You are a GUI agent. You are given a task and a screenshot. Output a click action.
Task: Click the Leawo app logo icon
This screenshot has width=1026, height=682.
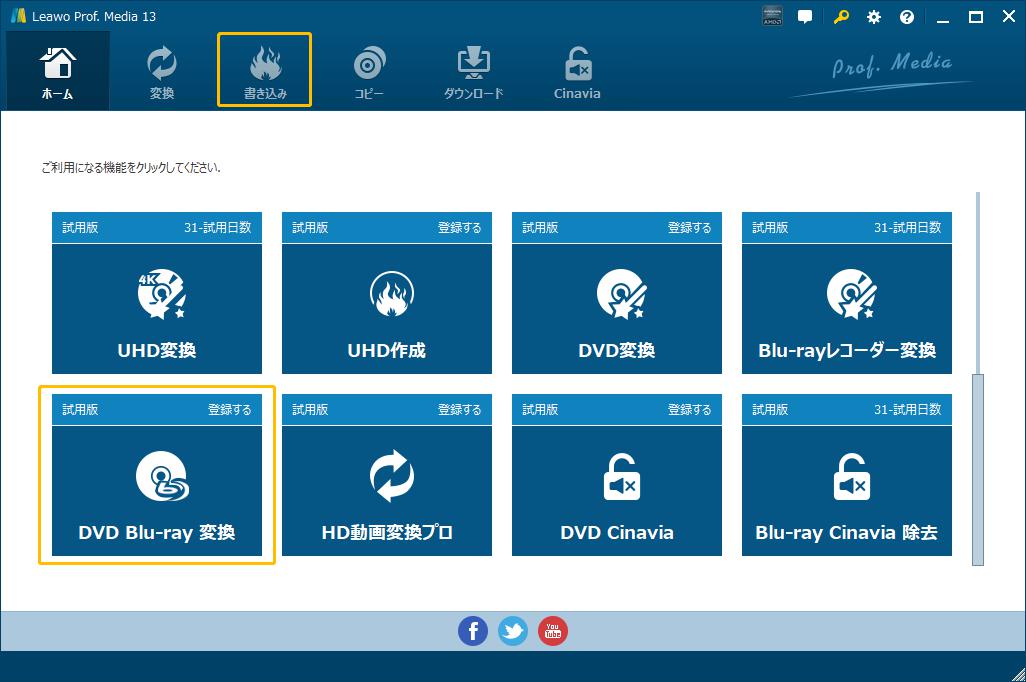coord(18,16)
